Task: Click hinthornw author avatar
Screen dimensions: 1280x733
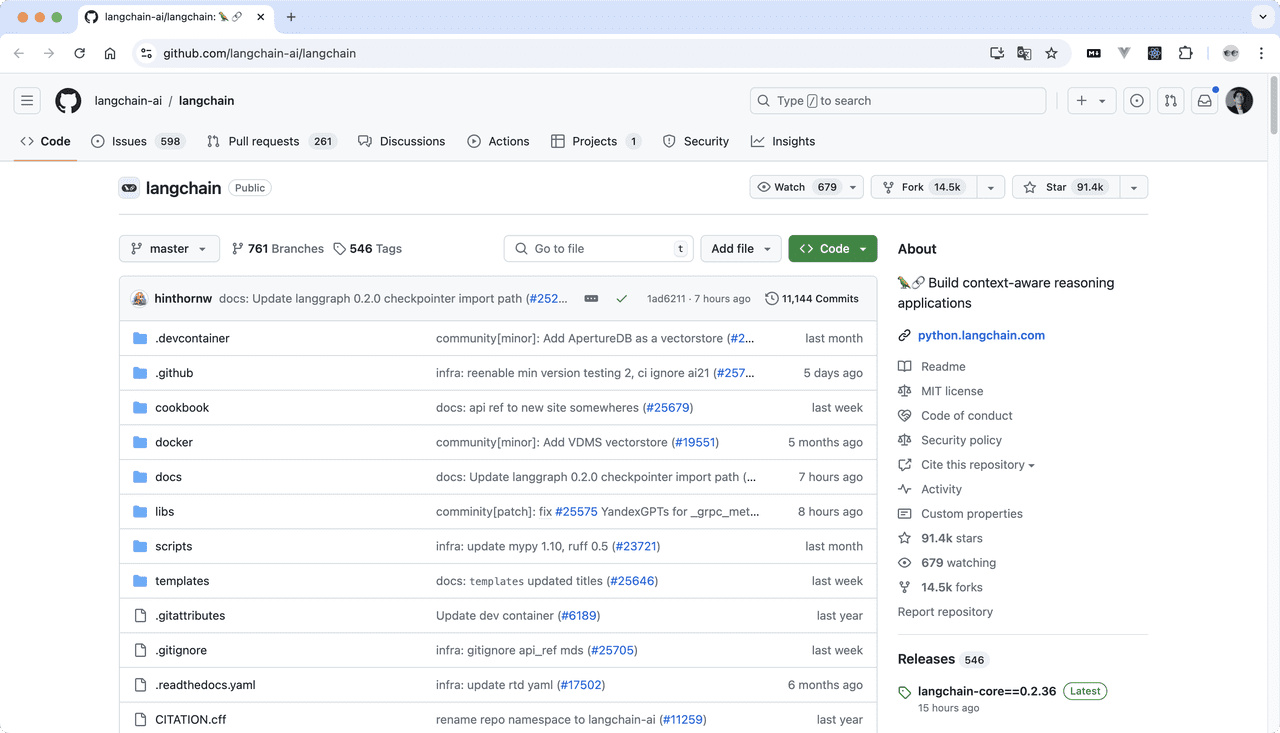Action: (x=139, y=298)
